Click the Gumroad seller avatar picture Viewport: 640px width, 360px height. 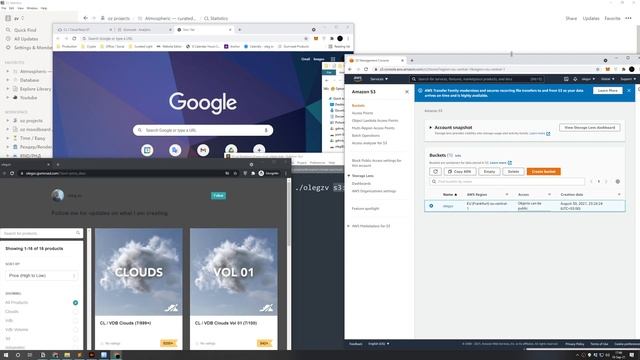click(58, 196)
